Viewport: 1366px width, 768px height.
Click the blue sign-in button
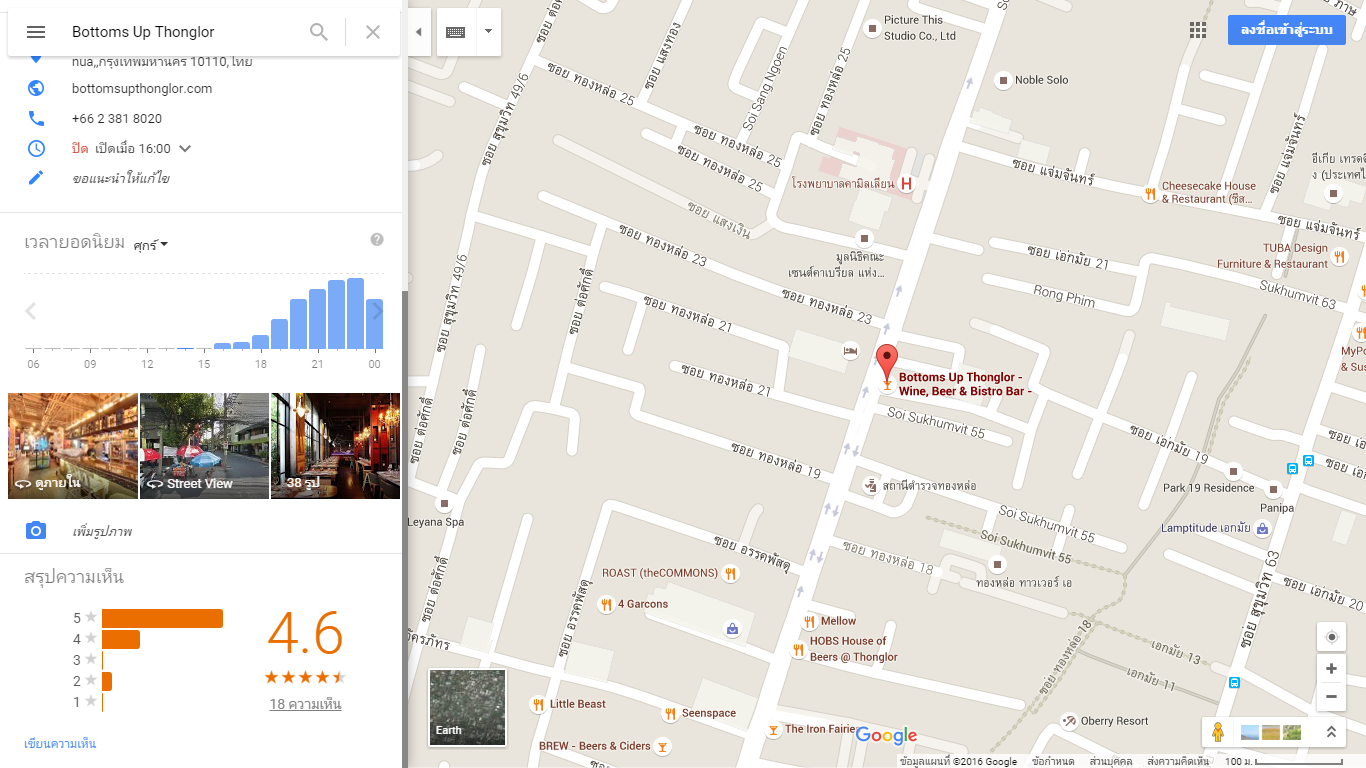click(x=1287, y=30)
